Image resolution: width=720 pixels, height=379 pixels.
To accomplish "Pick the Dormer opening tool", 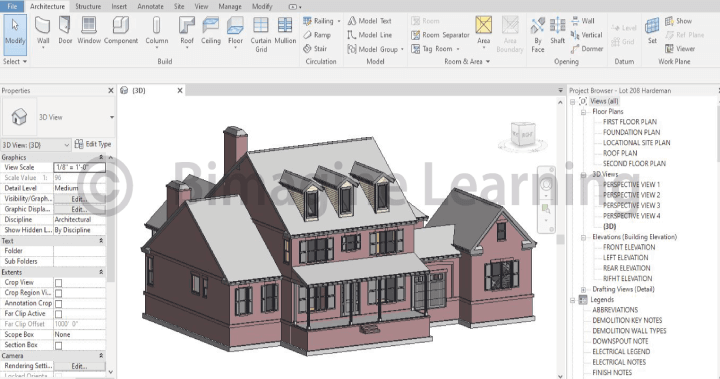I will [587, 49].
